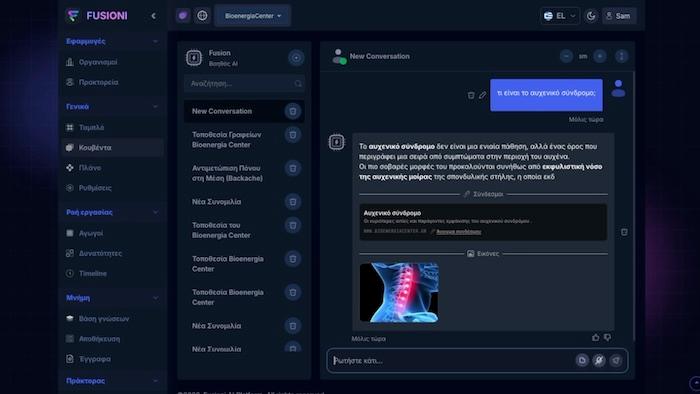Open the underlined source link in card
This screenshot has width=700, height=394.
(x=458, y=232)
